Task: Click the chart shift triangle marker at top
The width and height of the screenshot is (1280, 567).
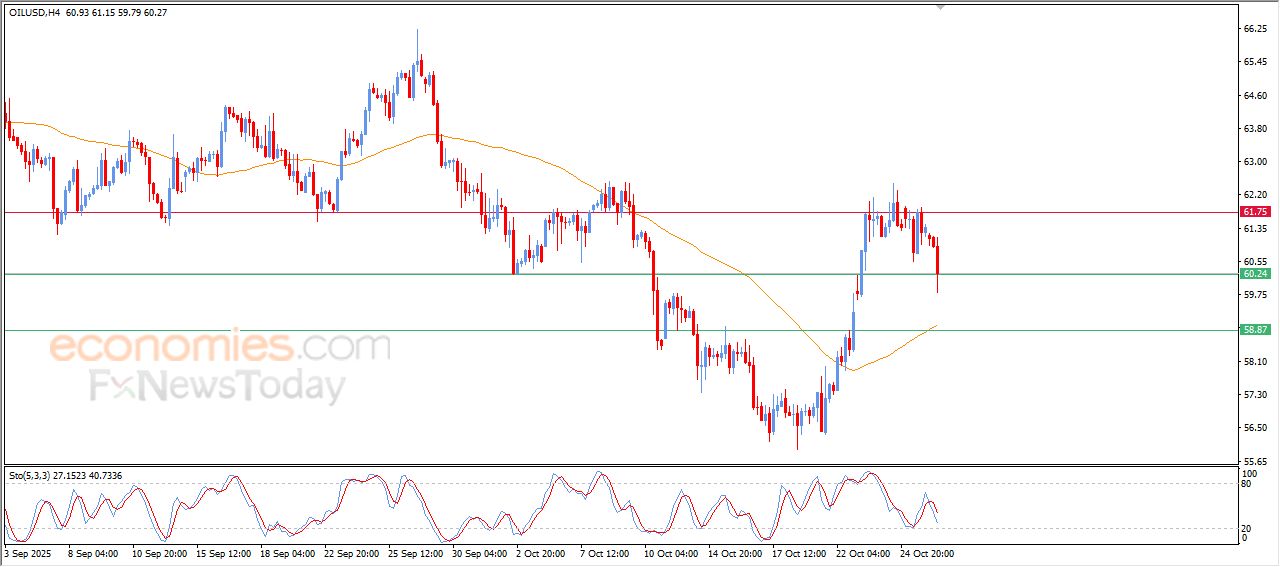Action: (x=938, y=7)
